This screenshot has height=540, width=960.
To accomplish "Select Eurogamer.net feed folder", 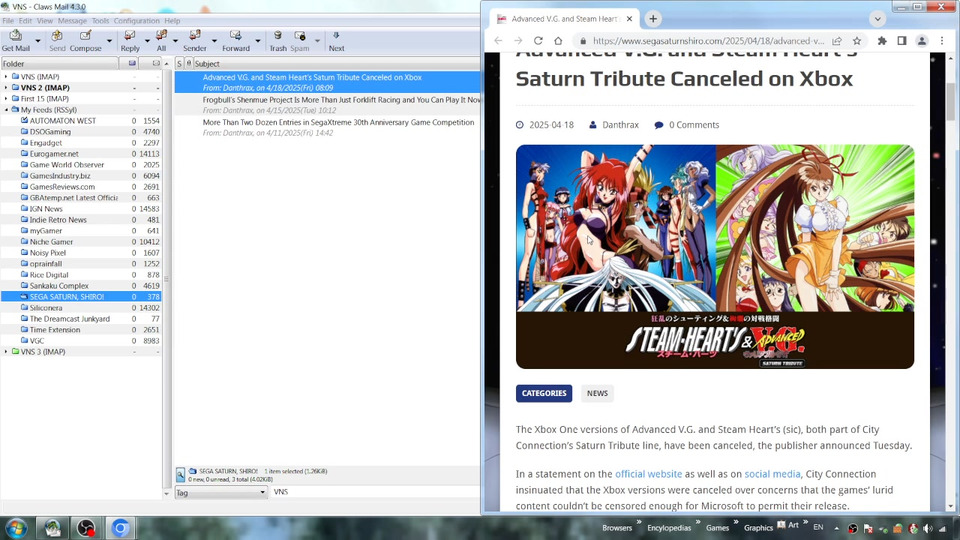I will 54,154.
